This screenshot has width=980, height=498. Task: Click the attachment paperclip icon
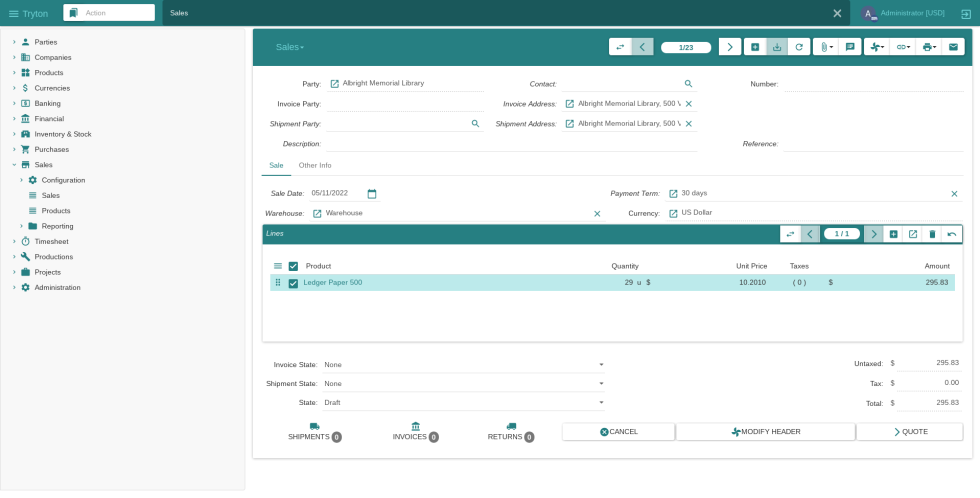pos(824,47)
